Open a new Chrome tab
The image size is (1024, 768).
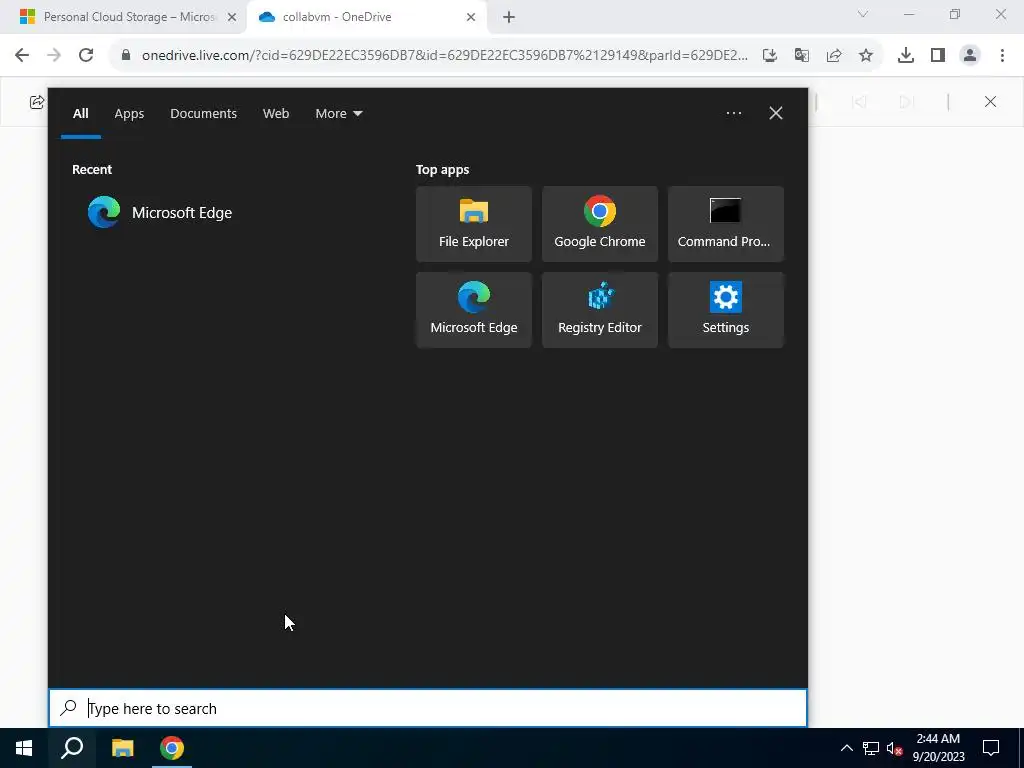[x=509, y=17]
